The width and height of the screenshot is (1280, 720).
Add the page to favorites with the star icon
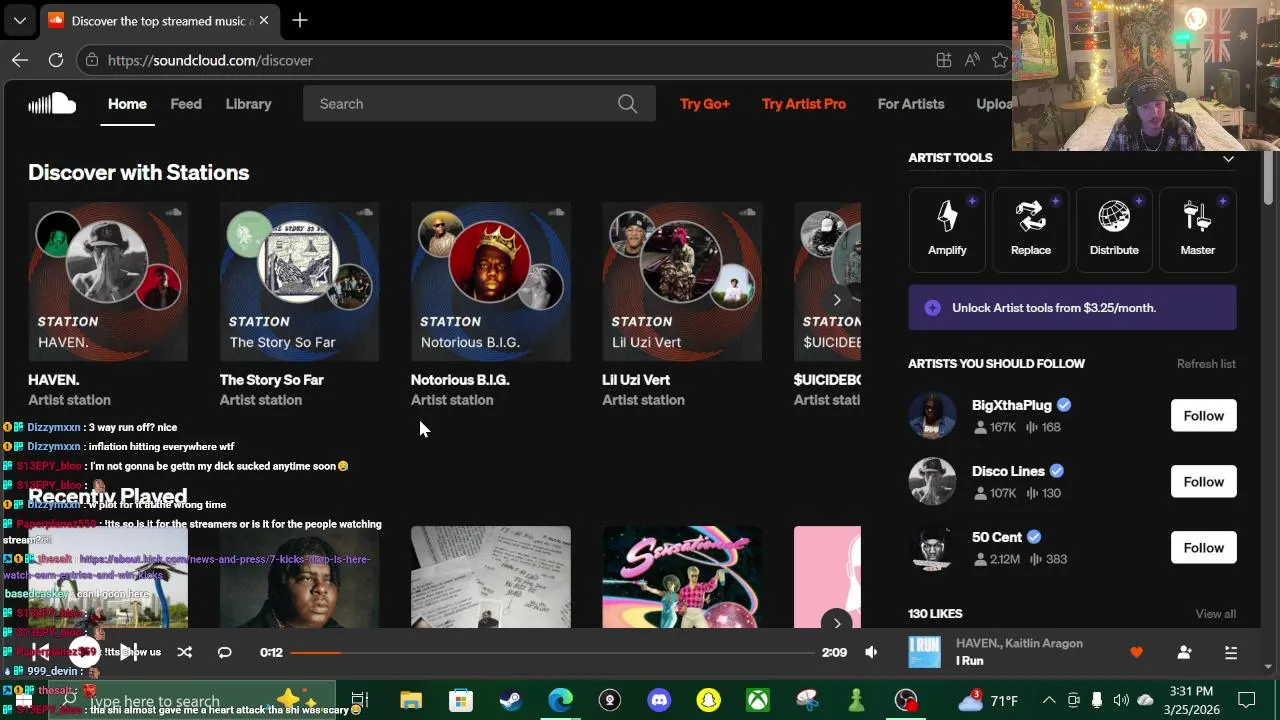[1000, 60]
